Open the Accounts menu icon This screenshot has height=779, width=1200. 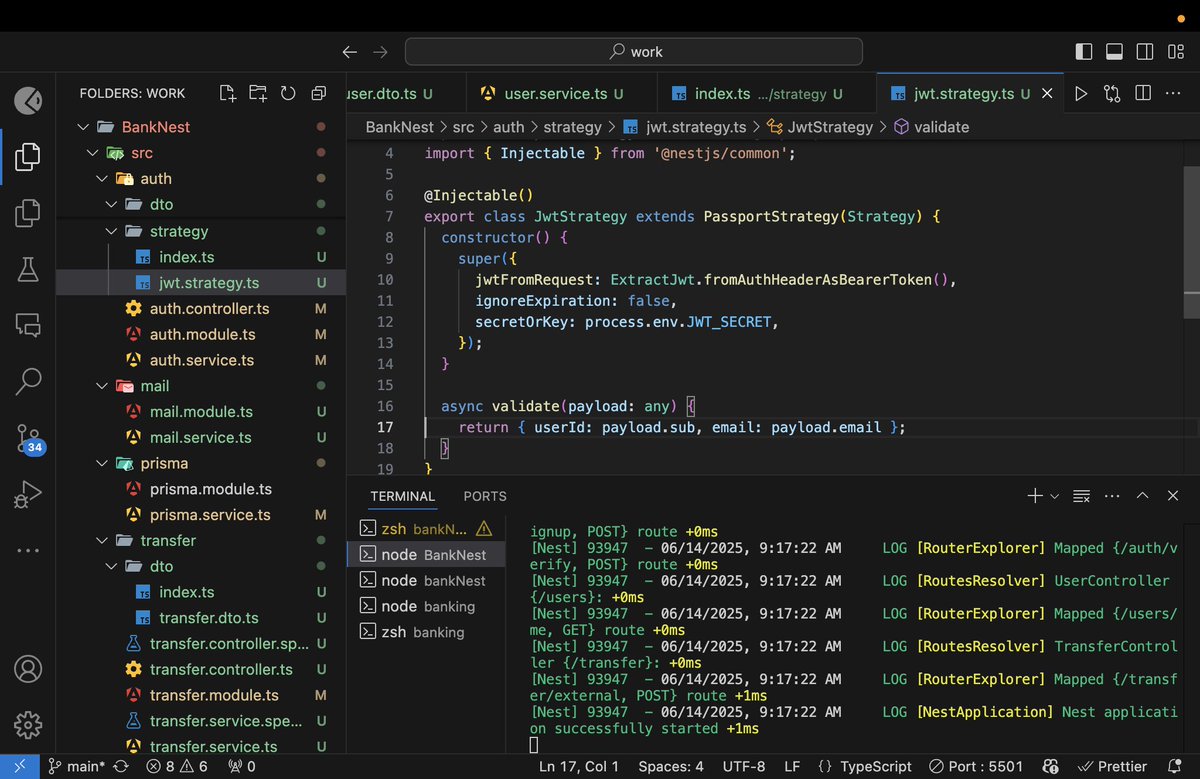coord(28,669)
